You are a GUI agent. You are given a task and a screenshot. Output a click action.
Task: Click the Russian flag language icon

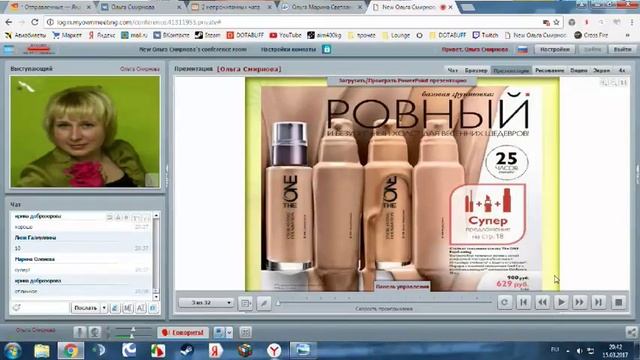[522, 49]
